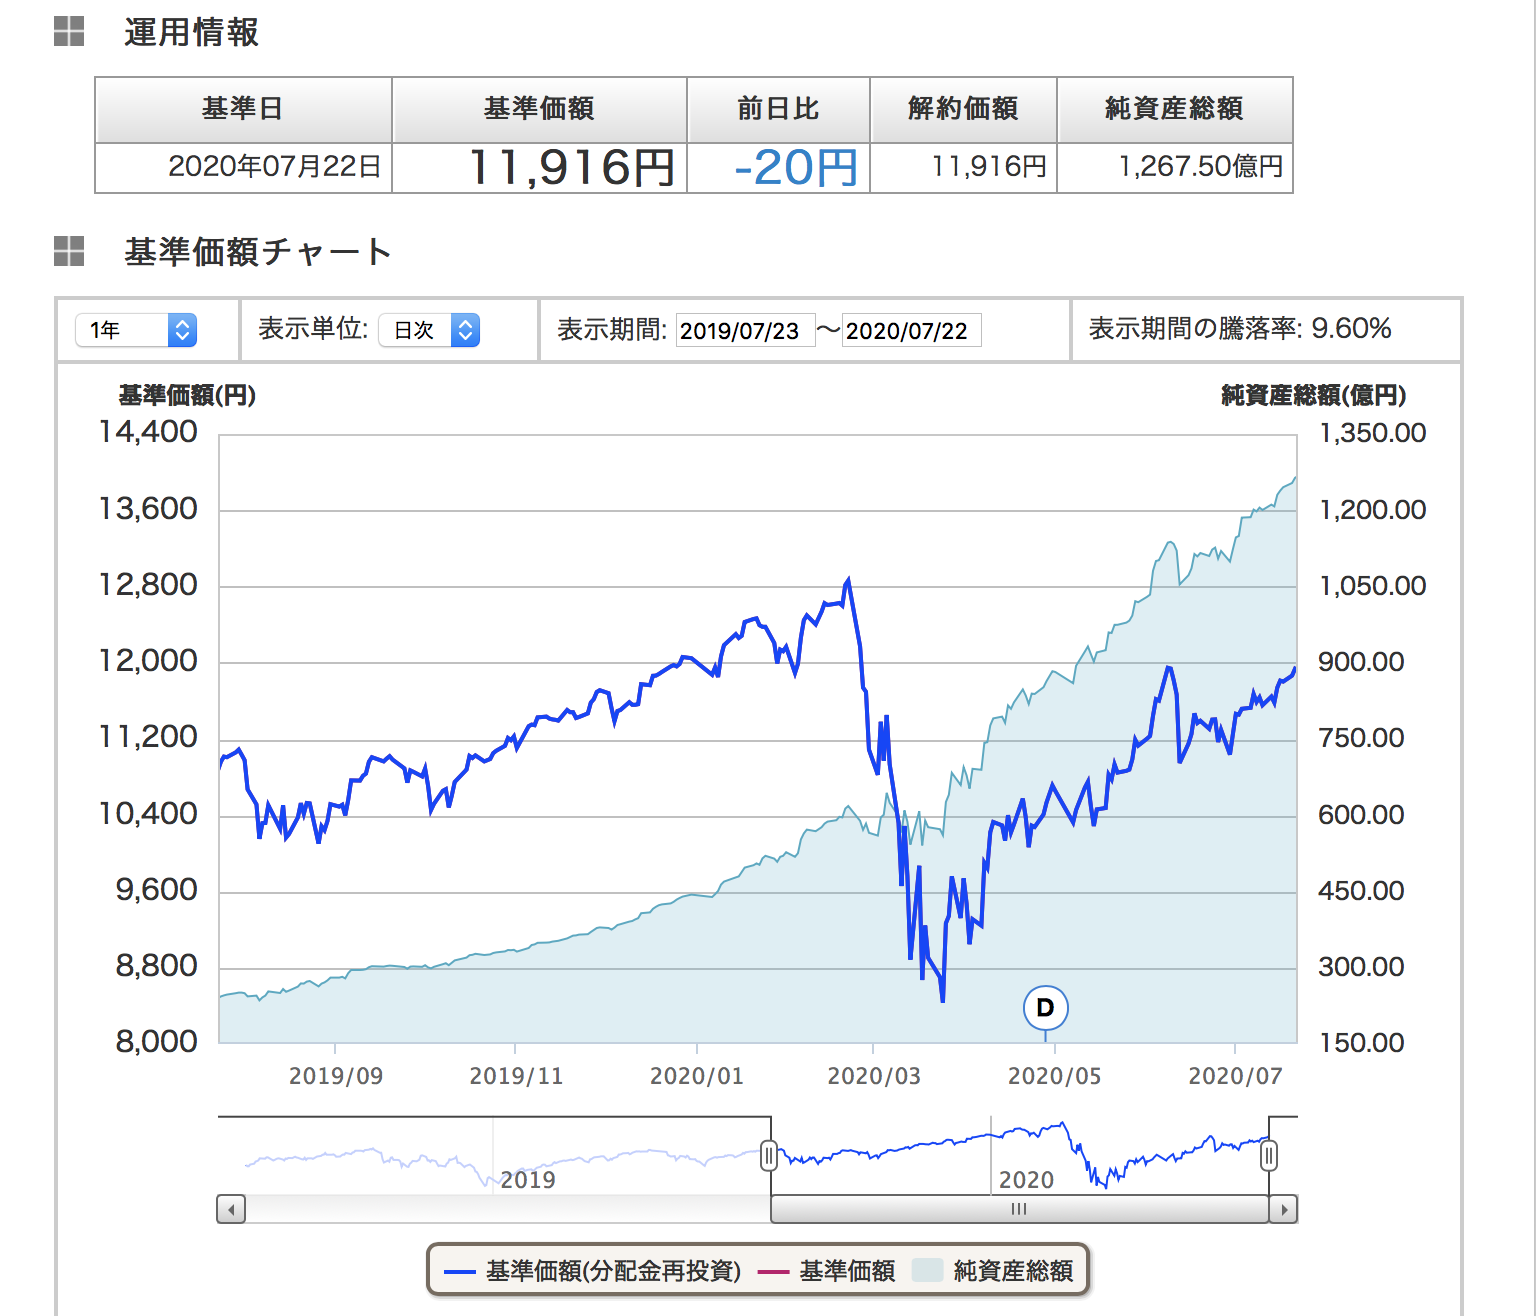Click the grid icon beside 基準価額チャート
The image size is (1536, 1316).
click(x=69, y=251)
